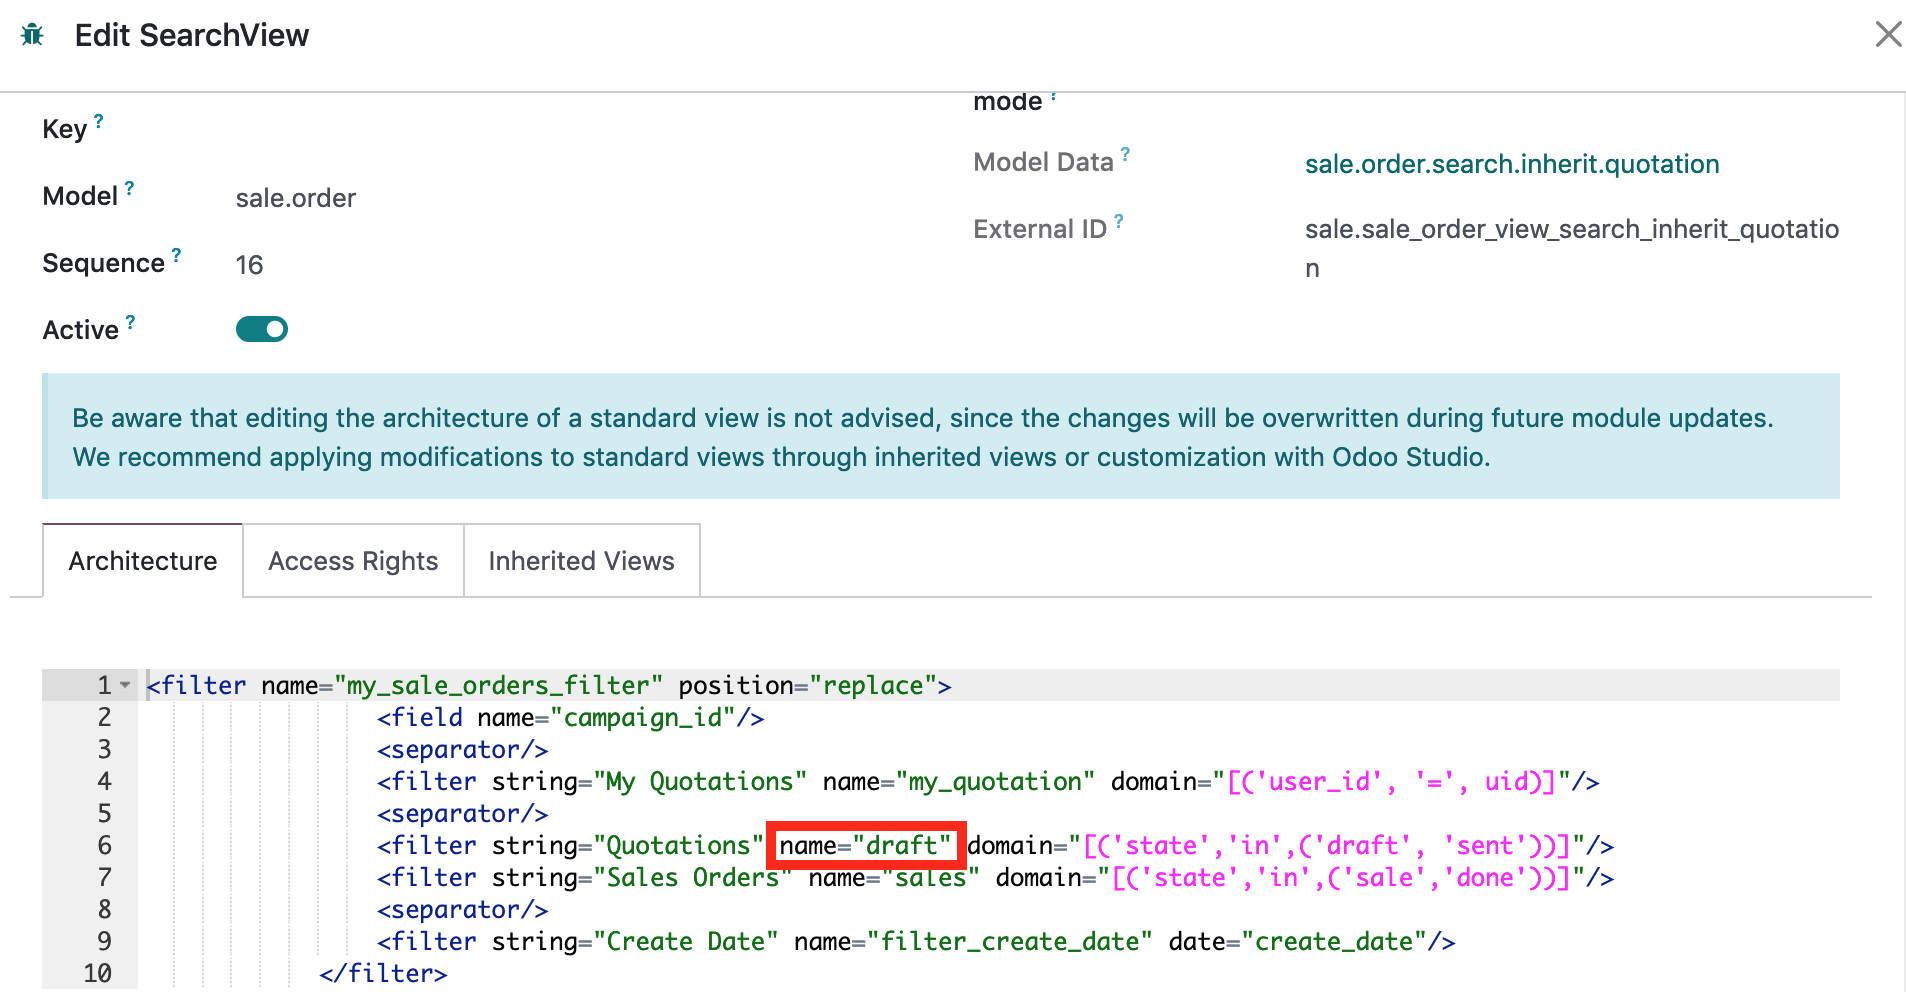Image resolution: width=1906 pixels, height=992 pixels.
Task: Open the help tooltip for Model Data
Action: (1127, 152)
